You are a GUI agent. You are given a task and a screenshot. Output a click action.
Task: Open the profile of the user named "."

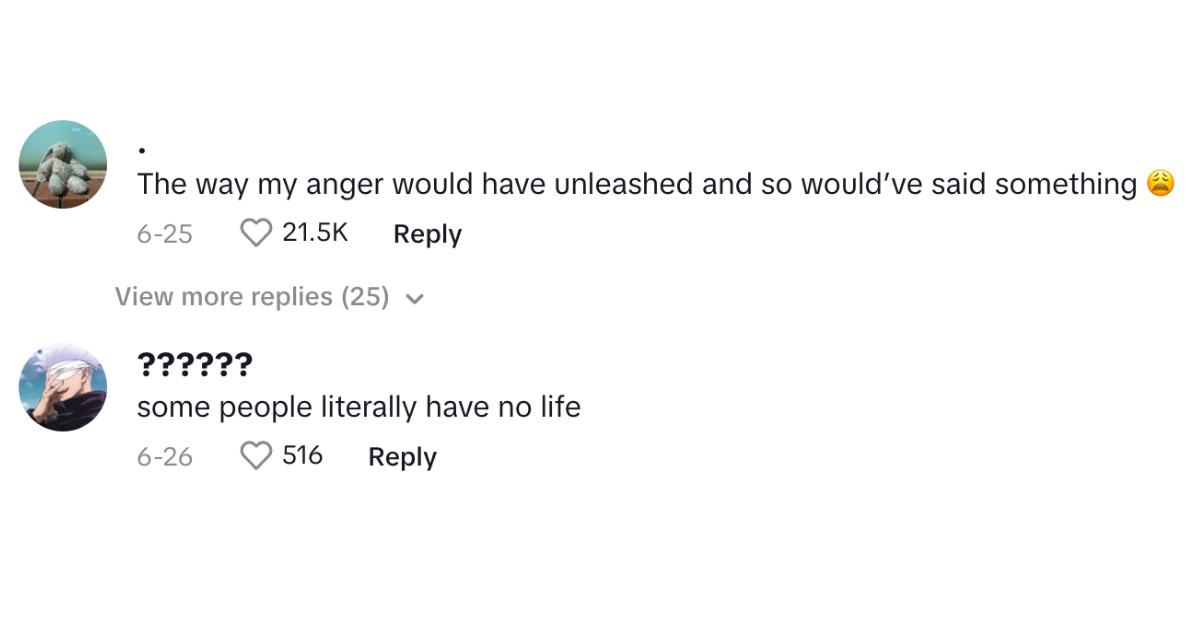pos(142,150)
